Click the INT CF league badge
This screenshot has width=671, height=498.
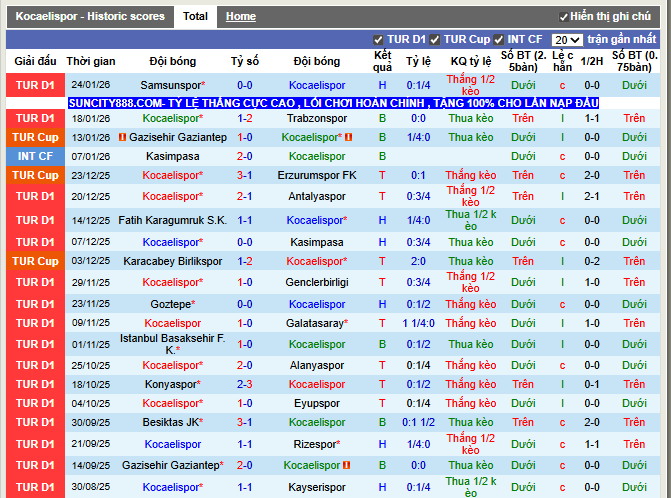pyautogui.click(x=35, y=157)
